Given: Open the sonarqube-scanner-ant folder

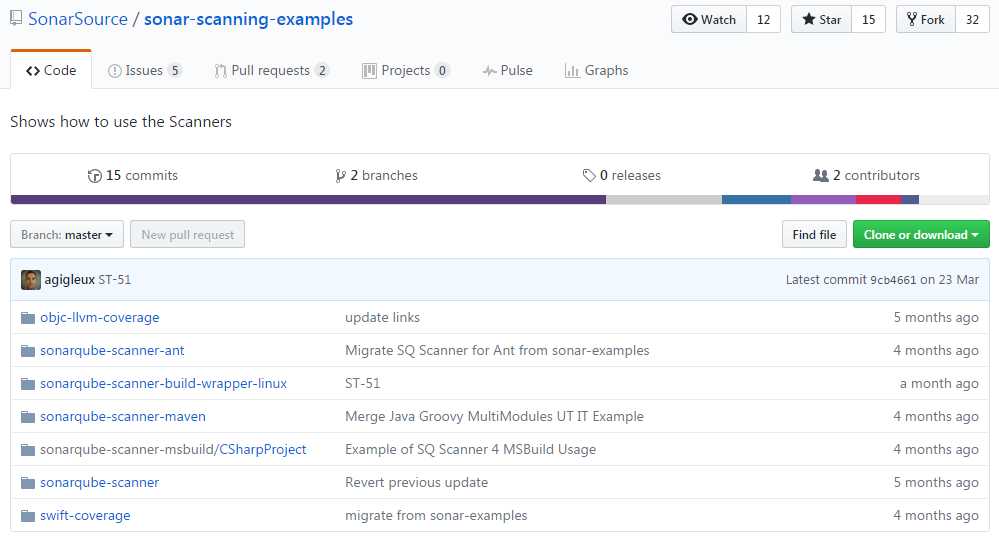Looking at the screenshot, I should coord(112,351).
